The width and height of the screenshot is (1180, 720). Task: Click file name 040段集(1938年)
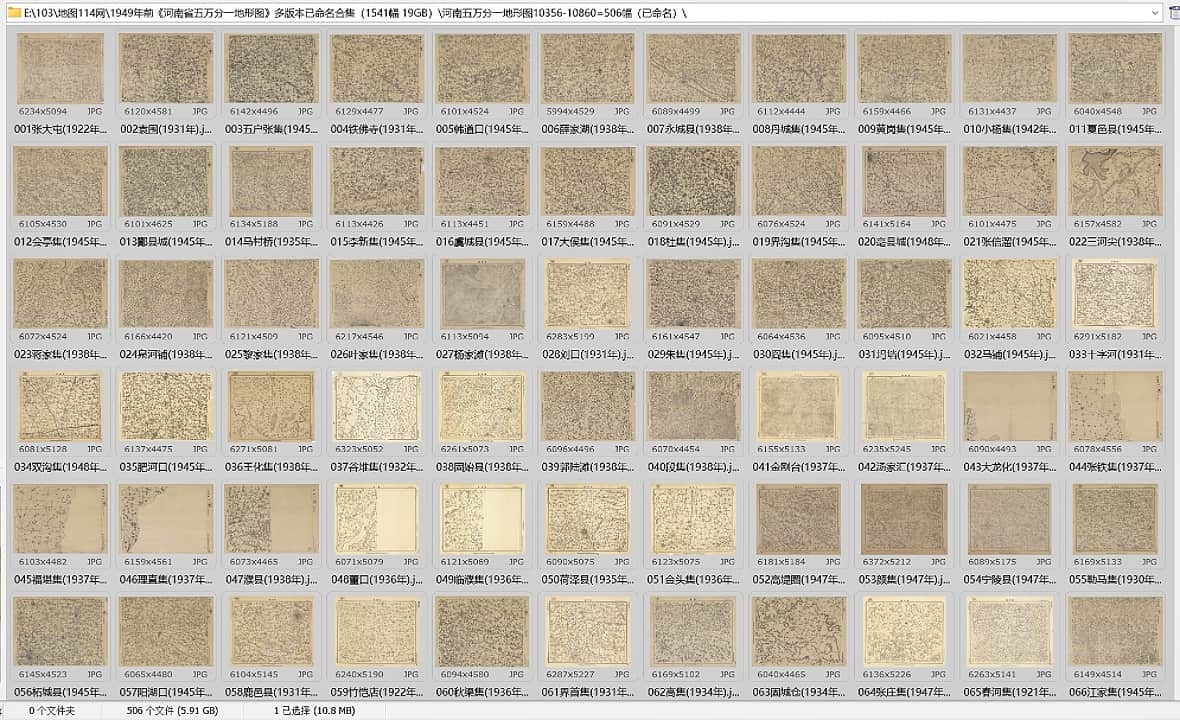tap(693, 467)
